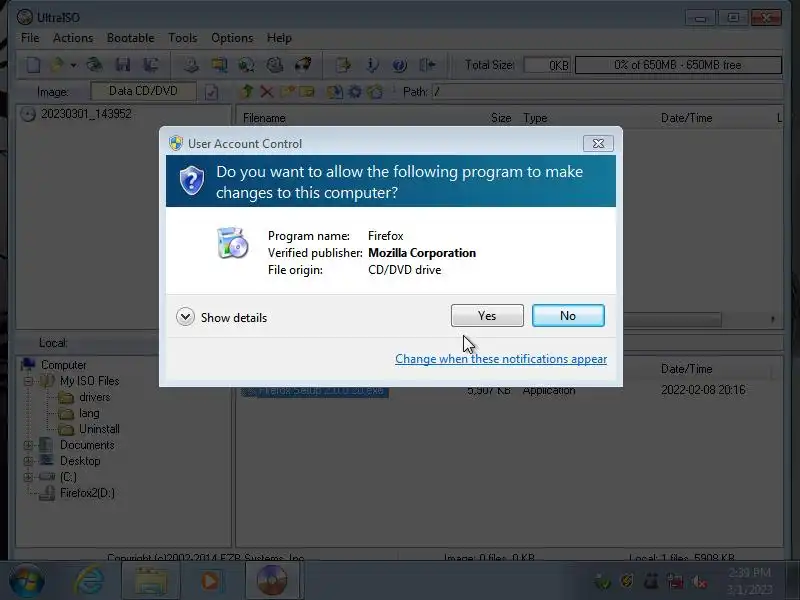Expand Show details chevron

click(x=185, y=317)
